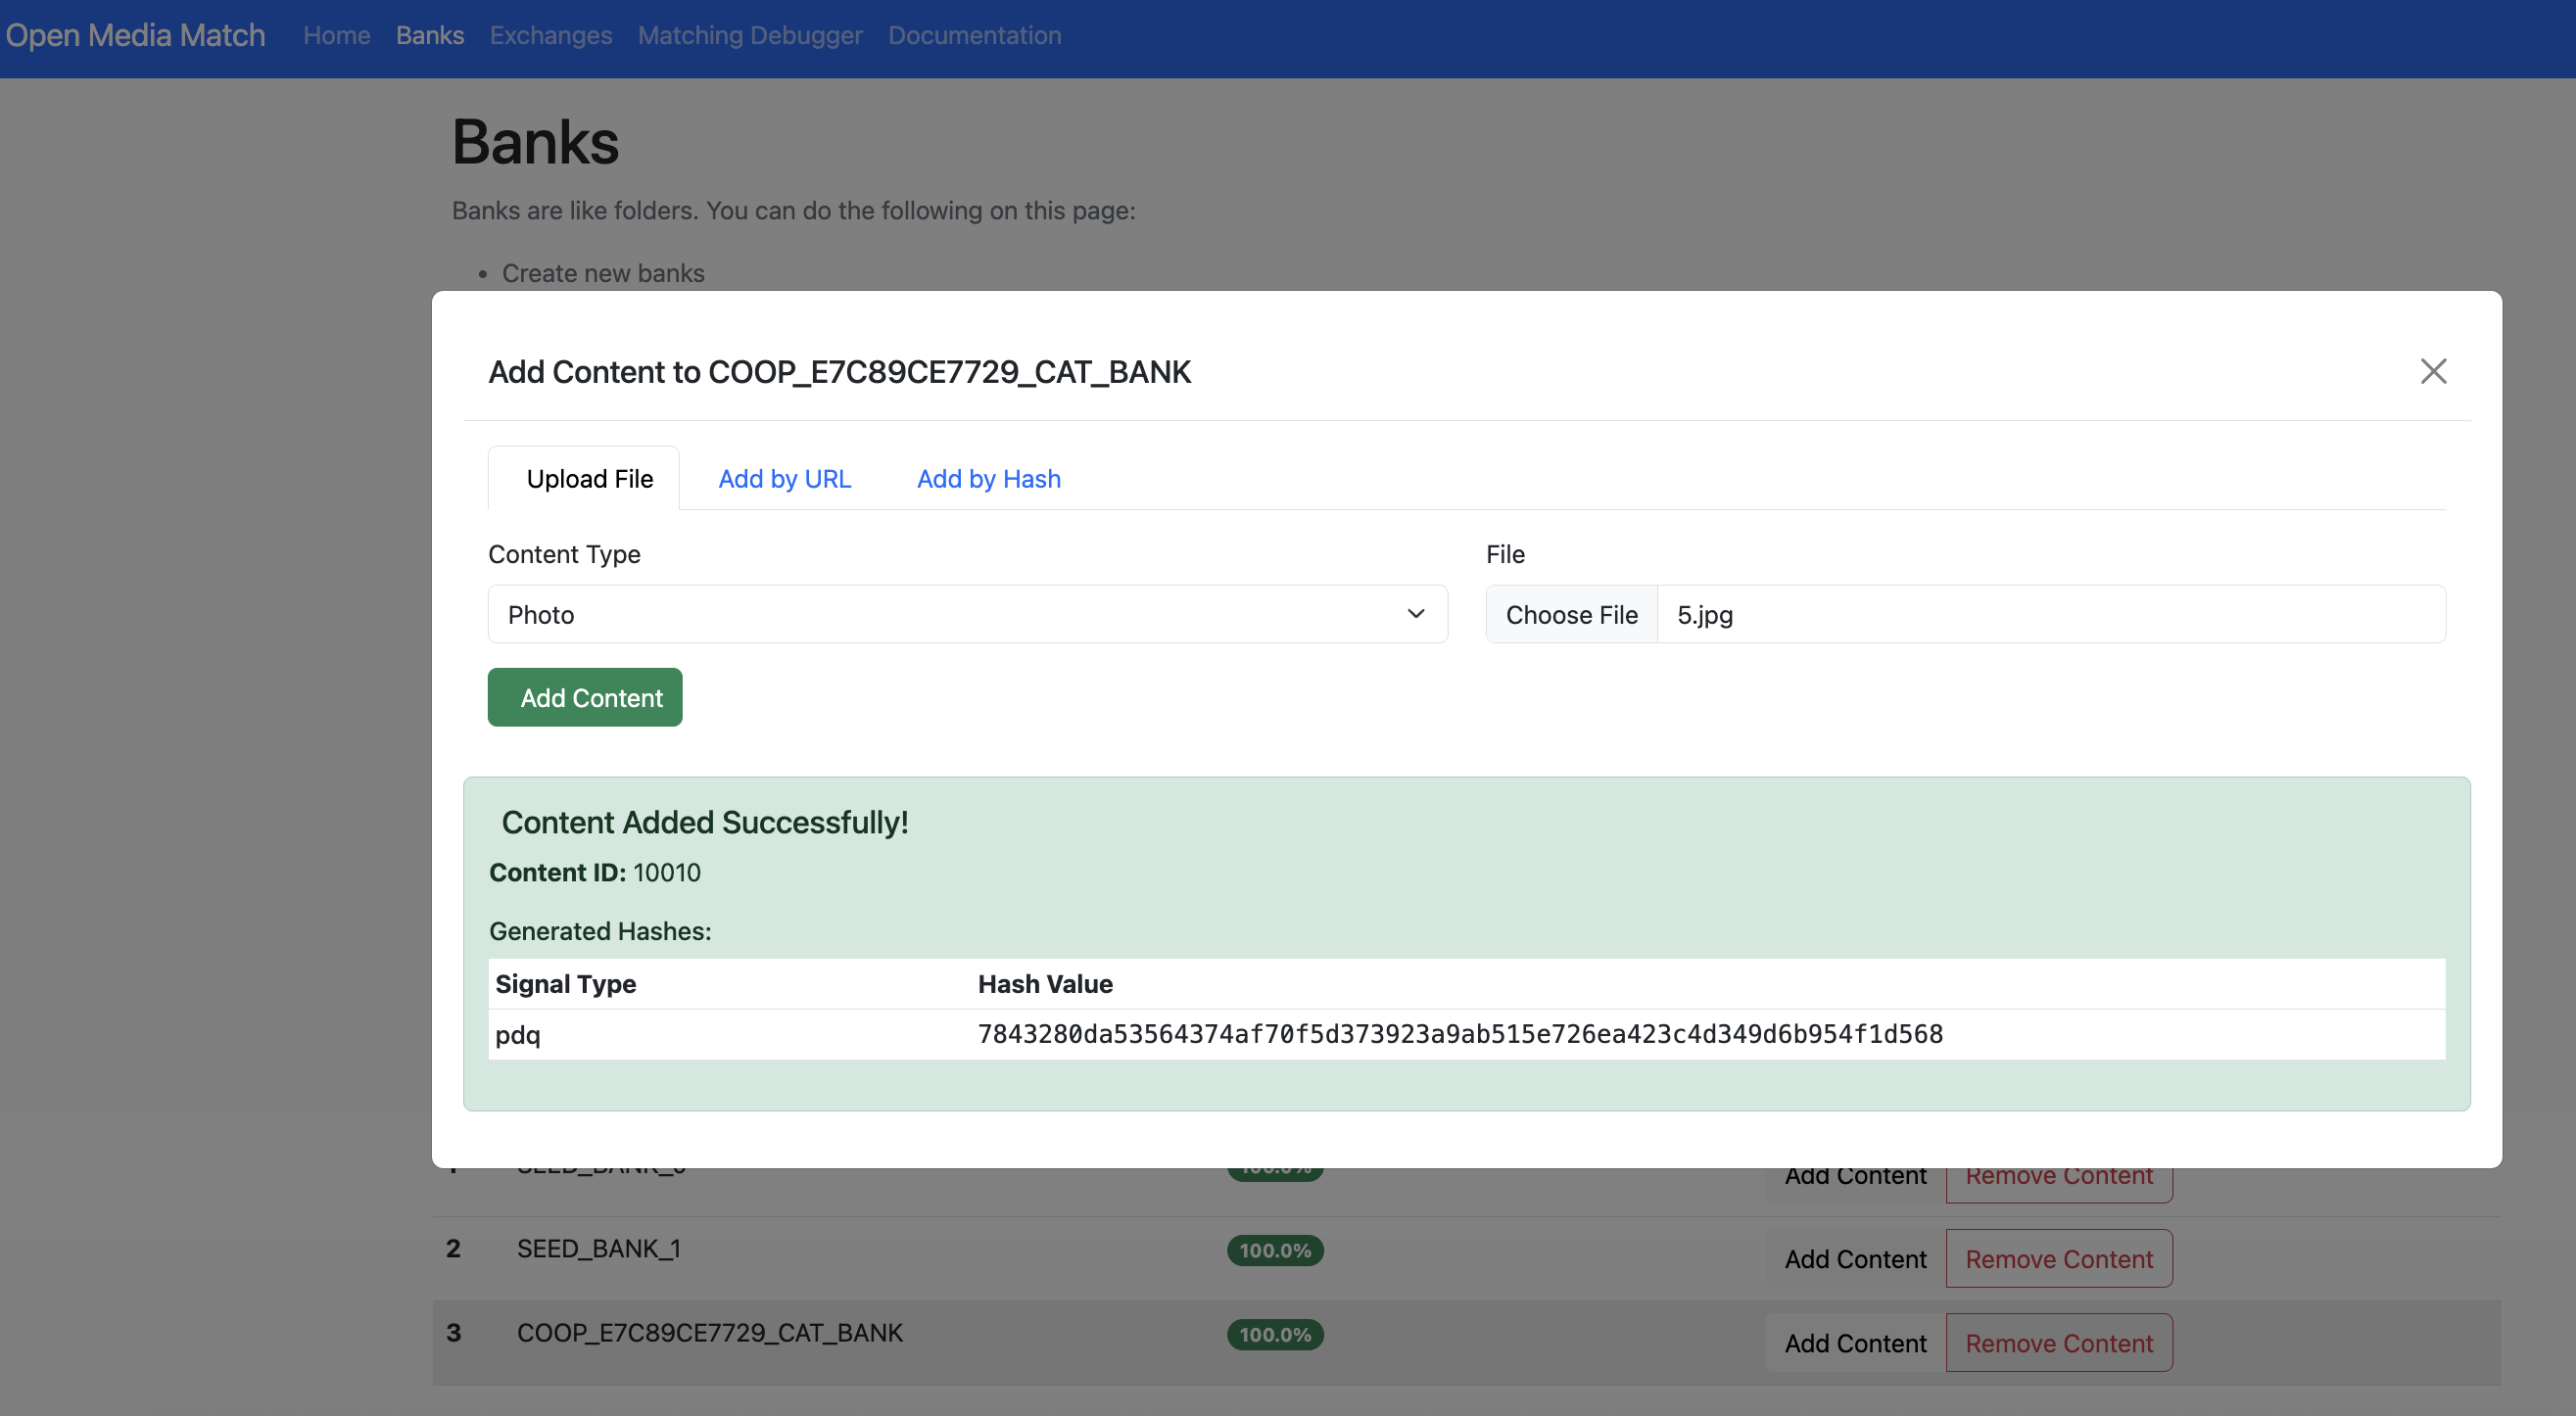Open the Home navigation menu item
The image size is (2576, 1416).
pos(336,35)
